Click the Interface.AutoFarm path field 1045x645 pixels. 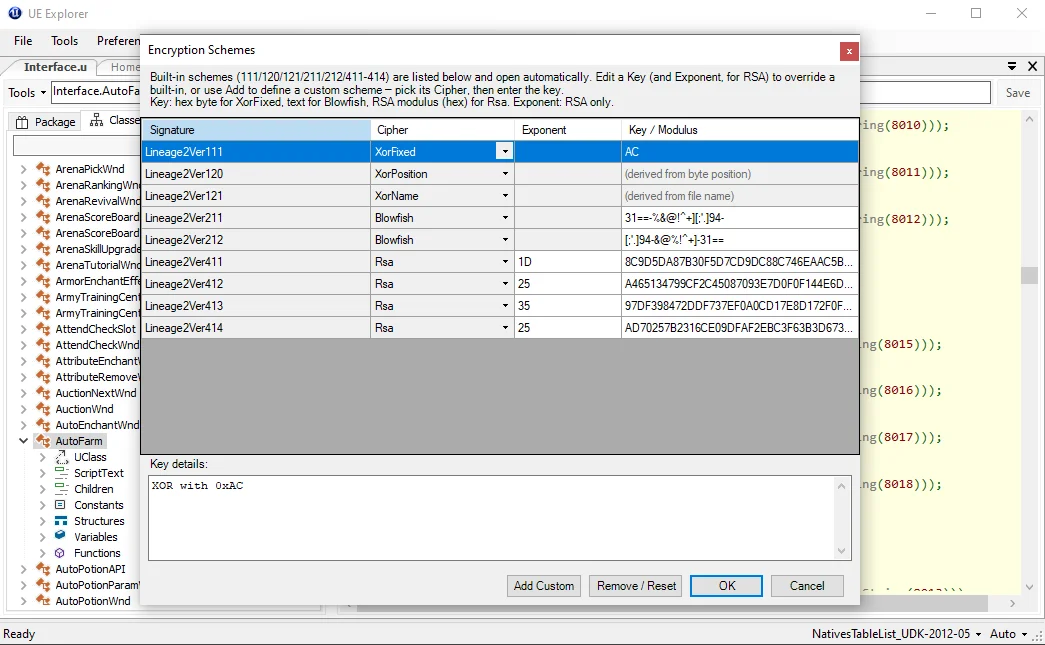pyautogui.click(x=96, y=91)
